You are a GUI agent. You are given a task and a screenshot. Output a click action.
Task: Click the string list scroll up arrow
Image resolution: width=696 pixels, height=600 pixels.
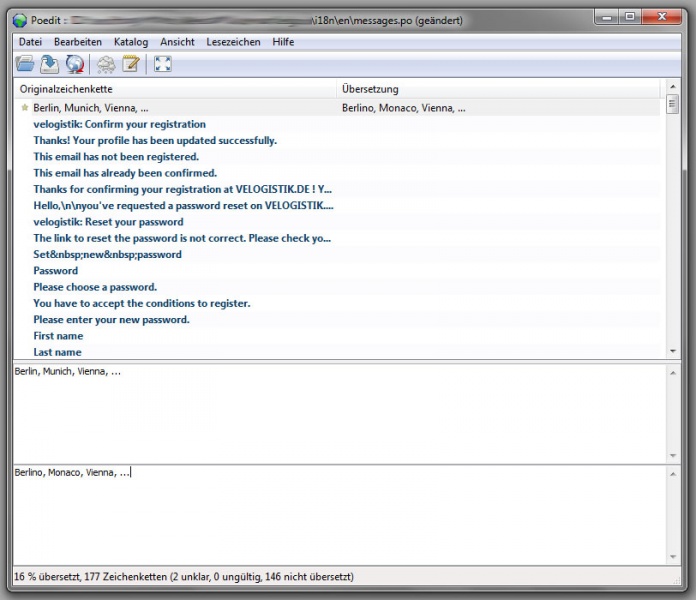[x=672, y=89]
